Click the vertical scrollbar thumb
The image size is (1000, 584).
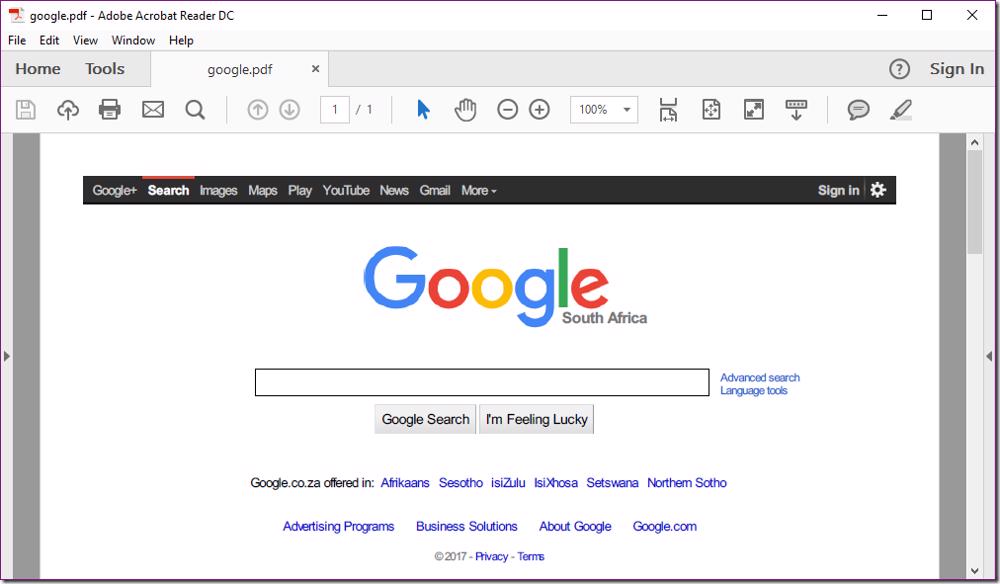click(974, 203)
